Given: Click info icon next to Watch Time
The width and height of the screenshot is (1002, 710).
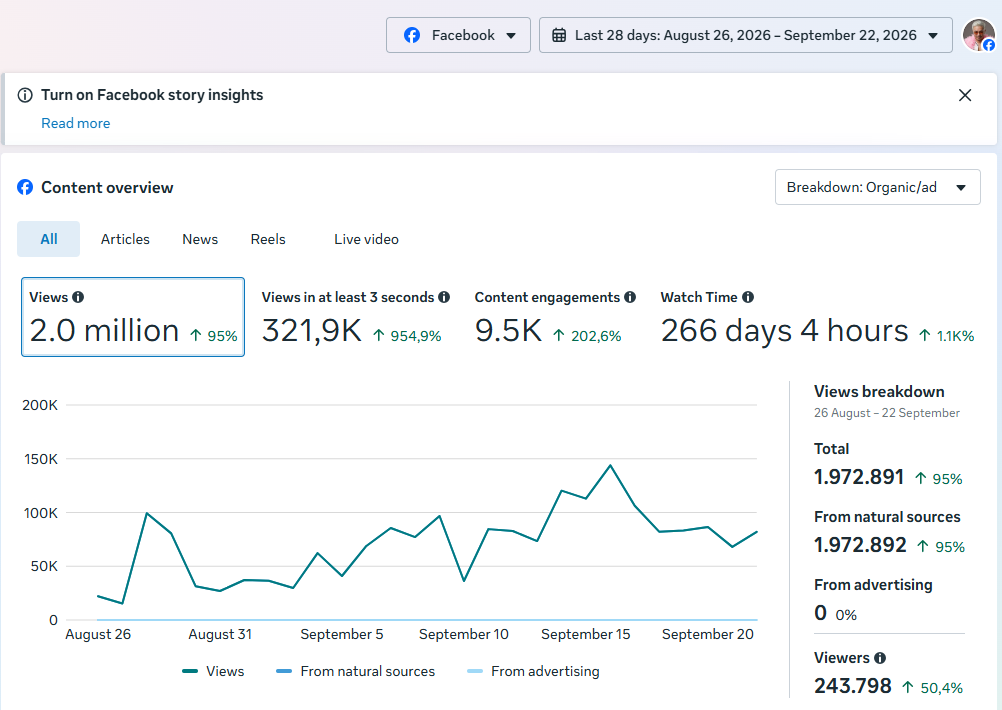Looking at the screenshot, I should (x=748, y=297).
